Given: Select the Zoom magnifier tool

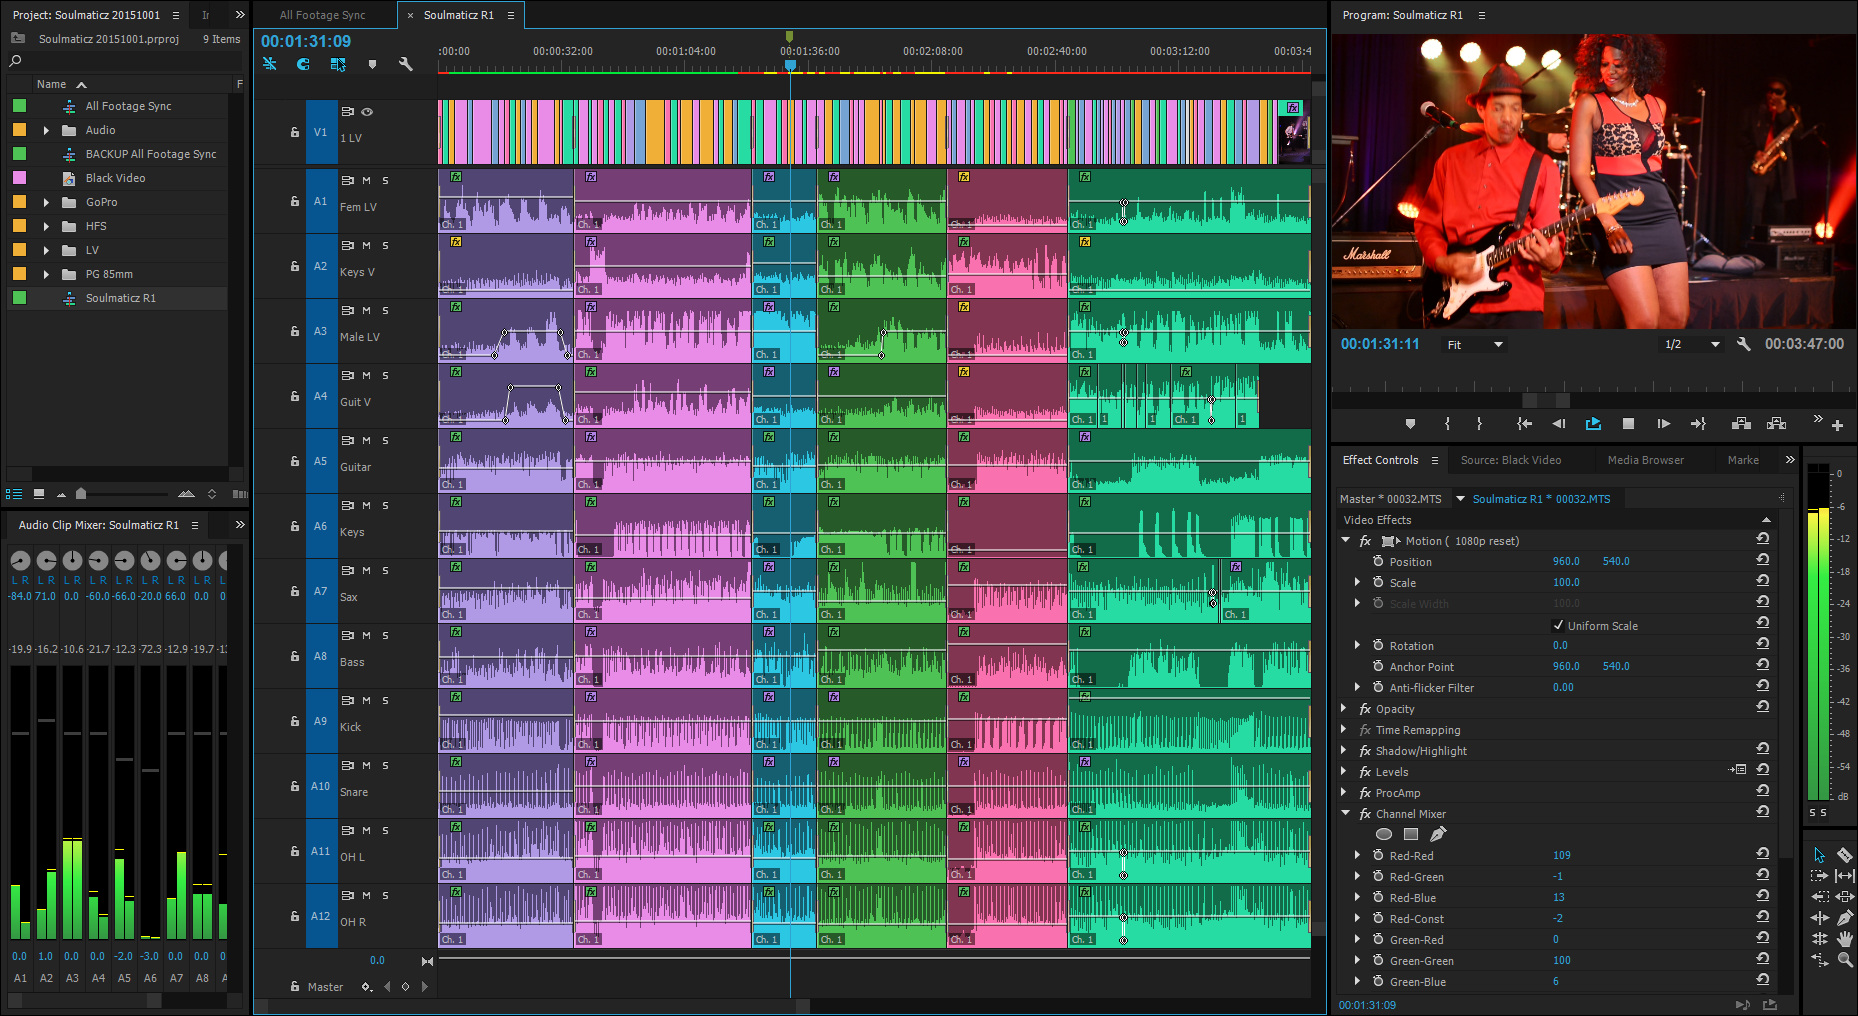Looking at the screenshot, I should (1845, 960).
